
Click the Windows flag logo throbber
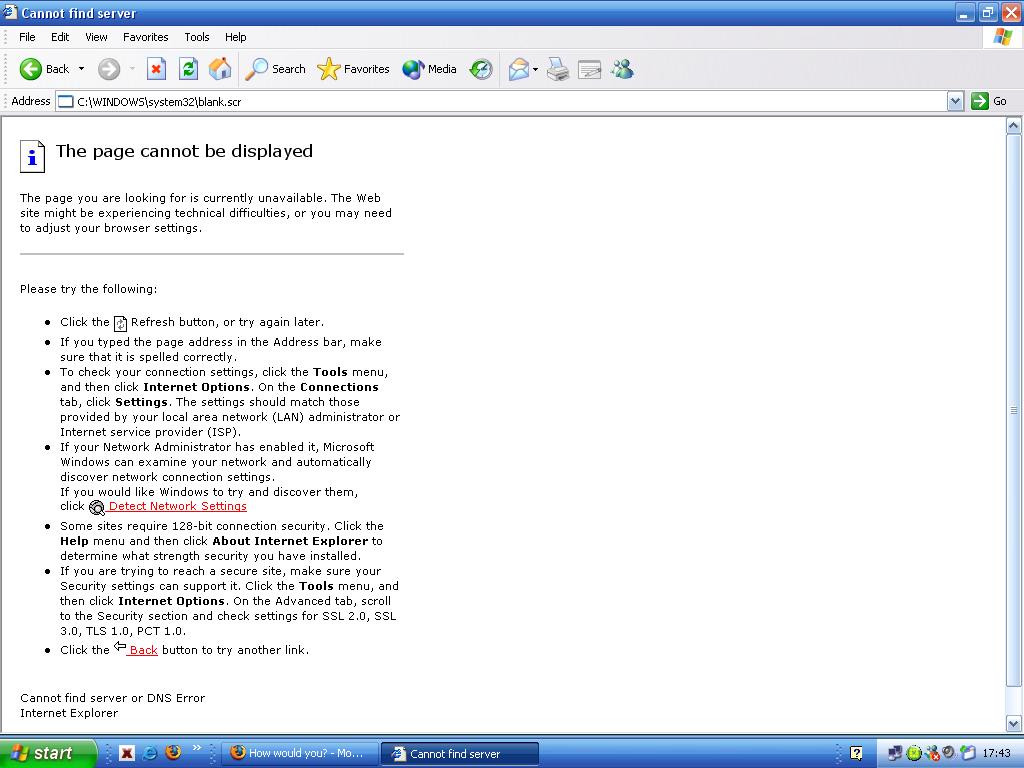click(x=1002, y=37)
